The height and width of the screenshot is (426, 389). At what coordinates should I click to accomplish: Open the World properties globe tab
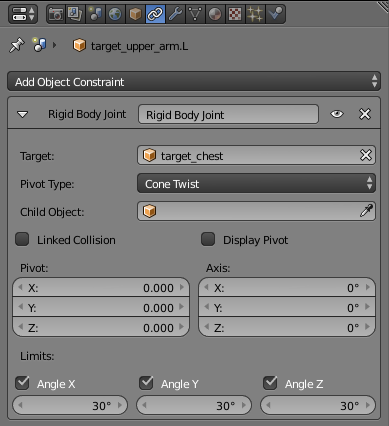(x=115, y=14)
